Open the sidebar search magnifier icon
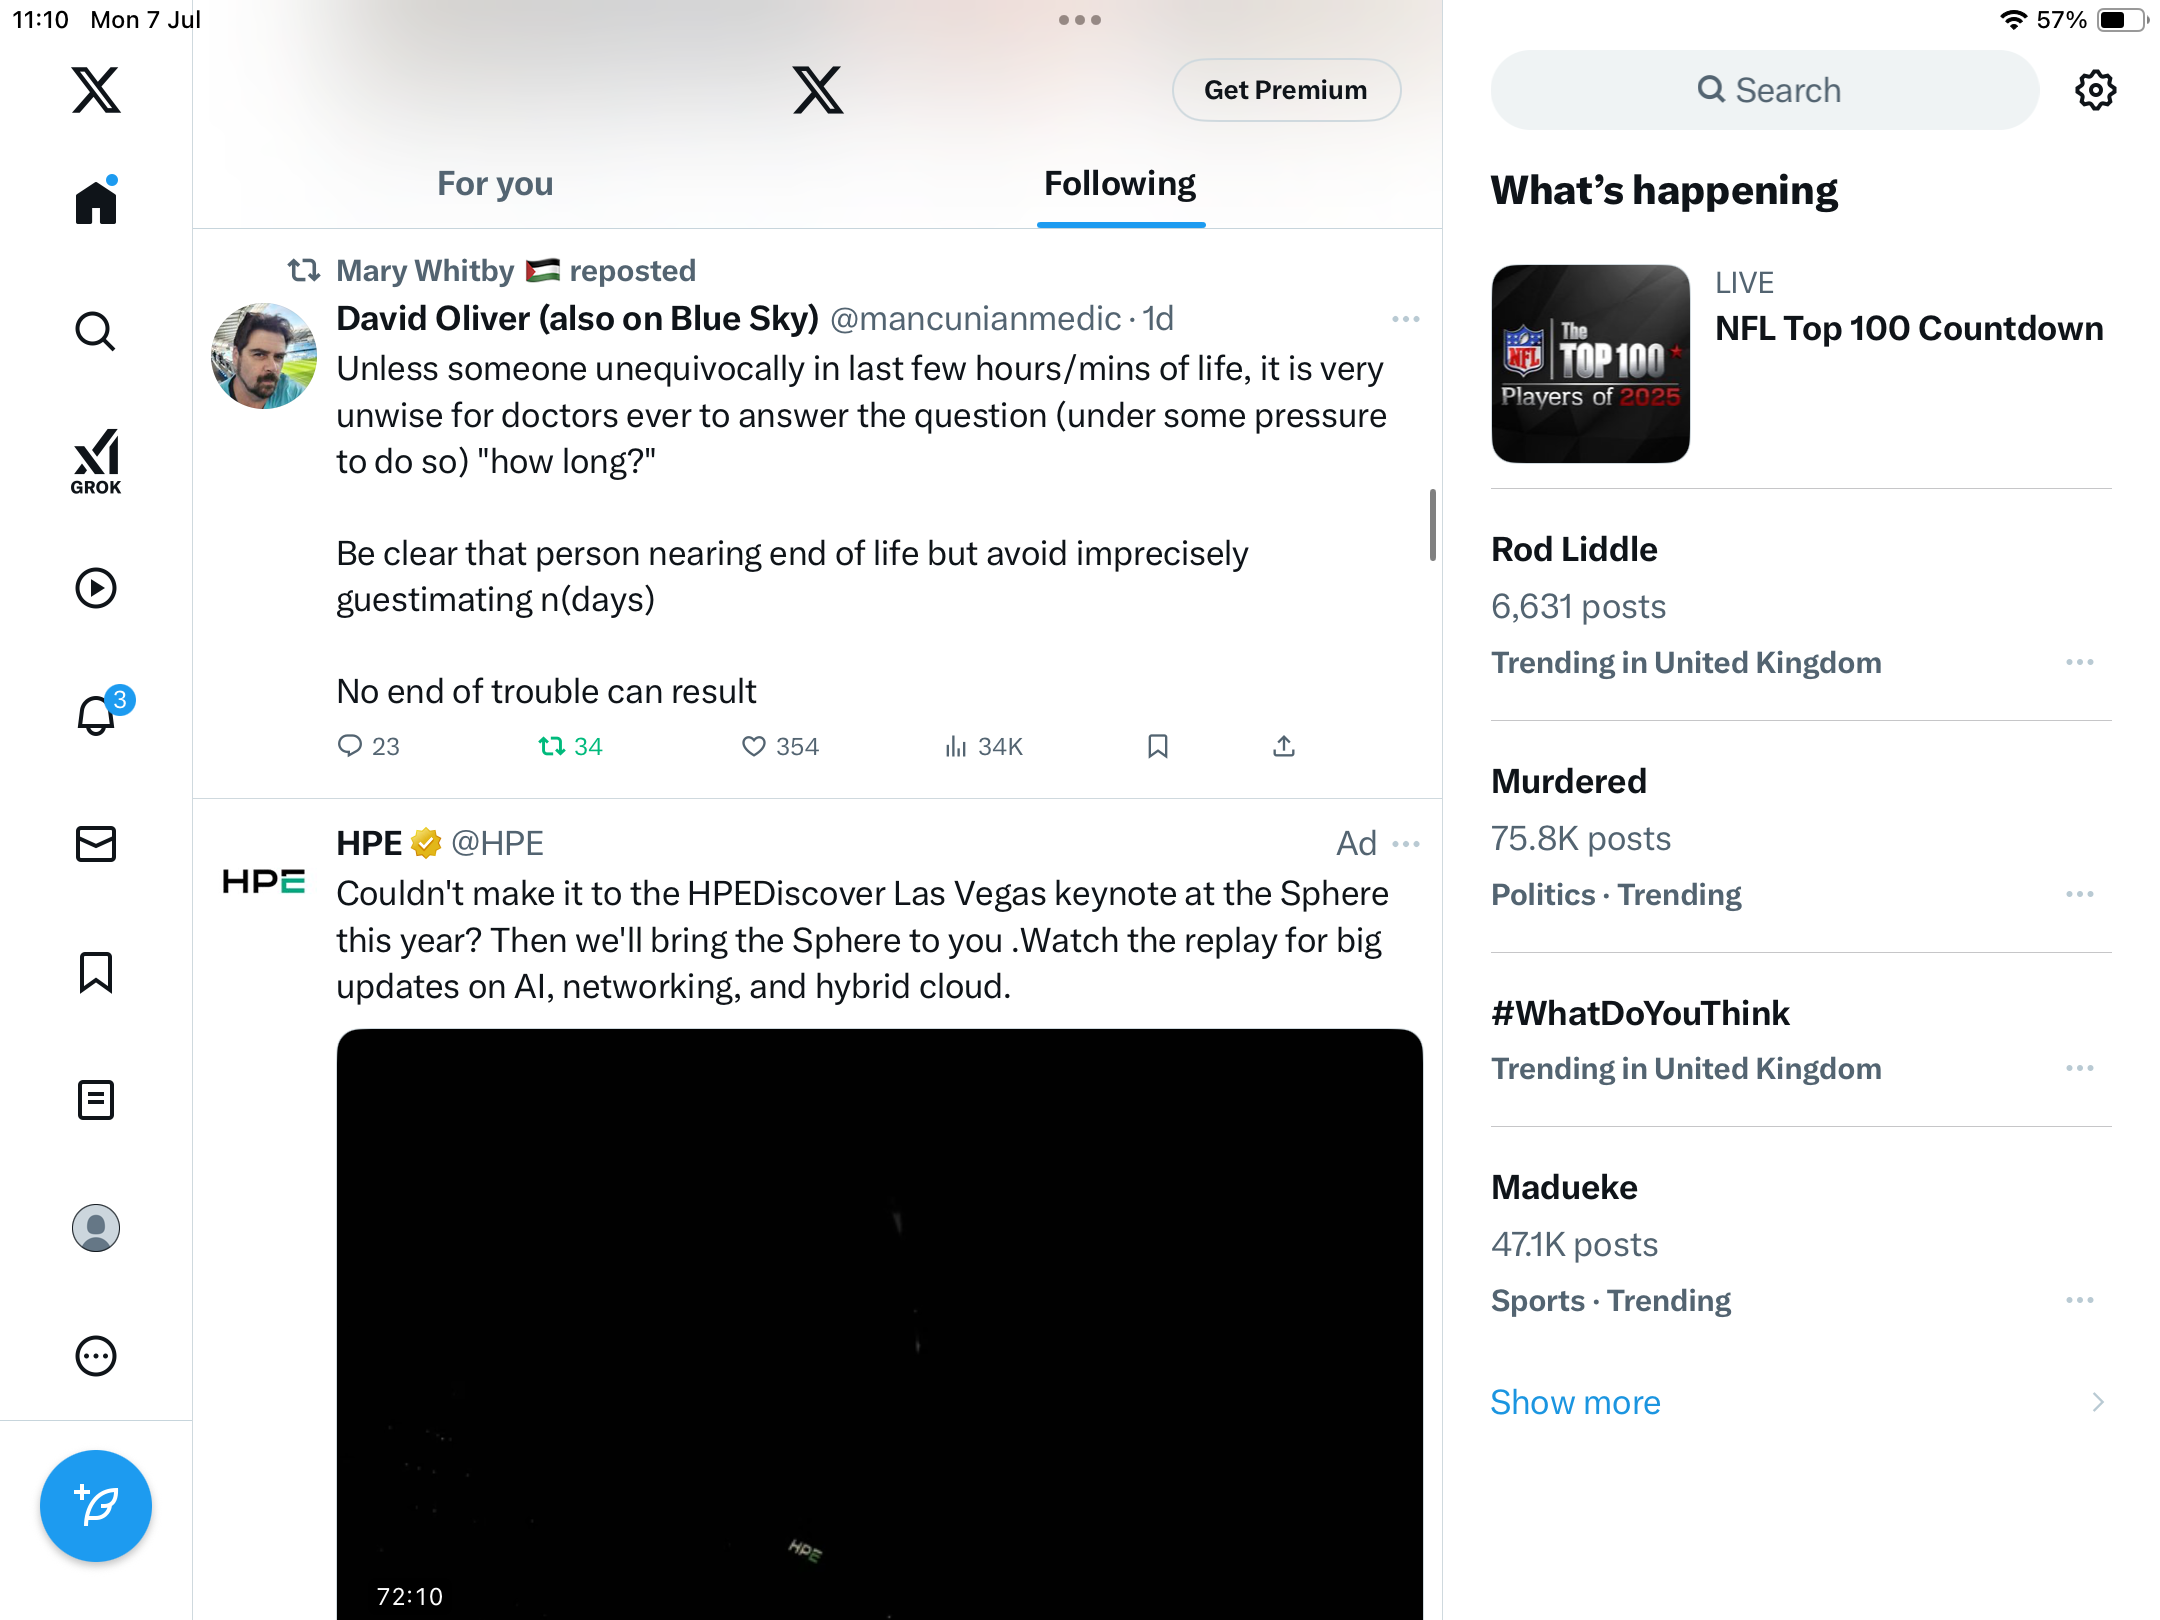 click(96, 331)
